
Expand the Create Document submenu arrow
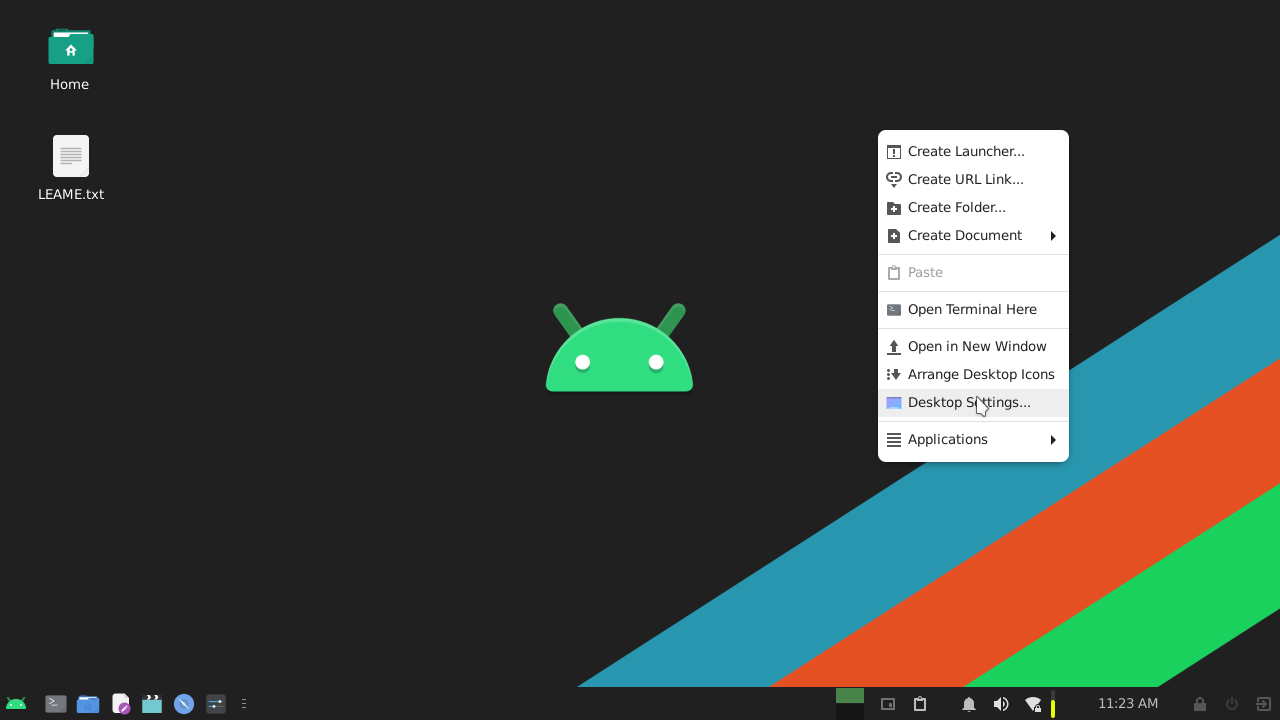[1053, 235]
